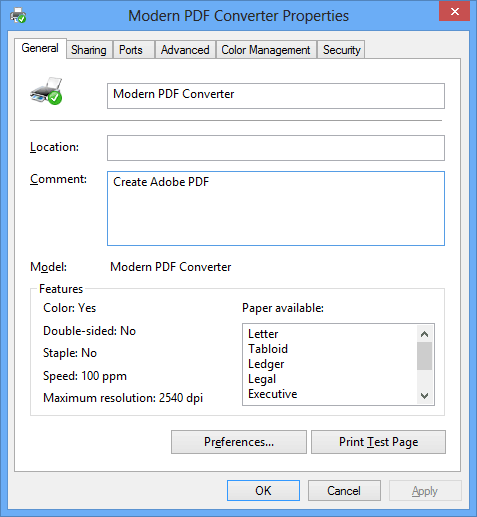Select the Security tab

click(341, 50)
